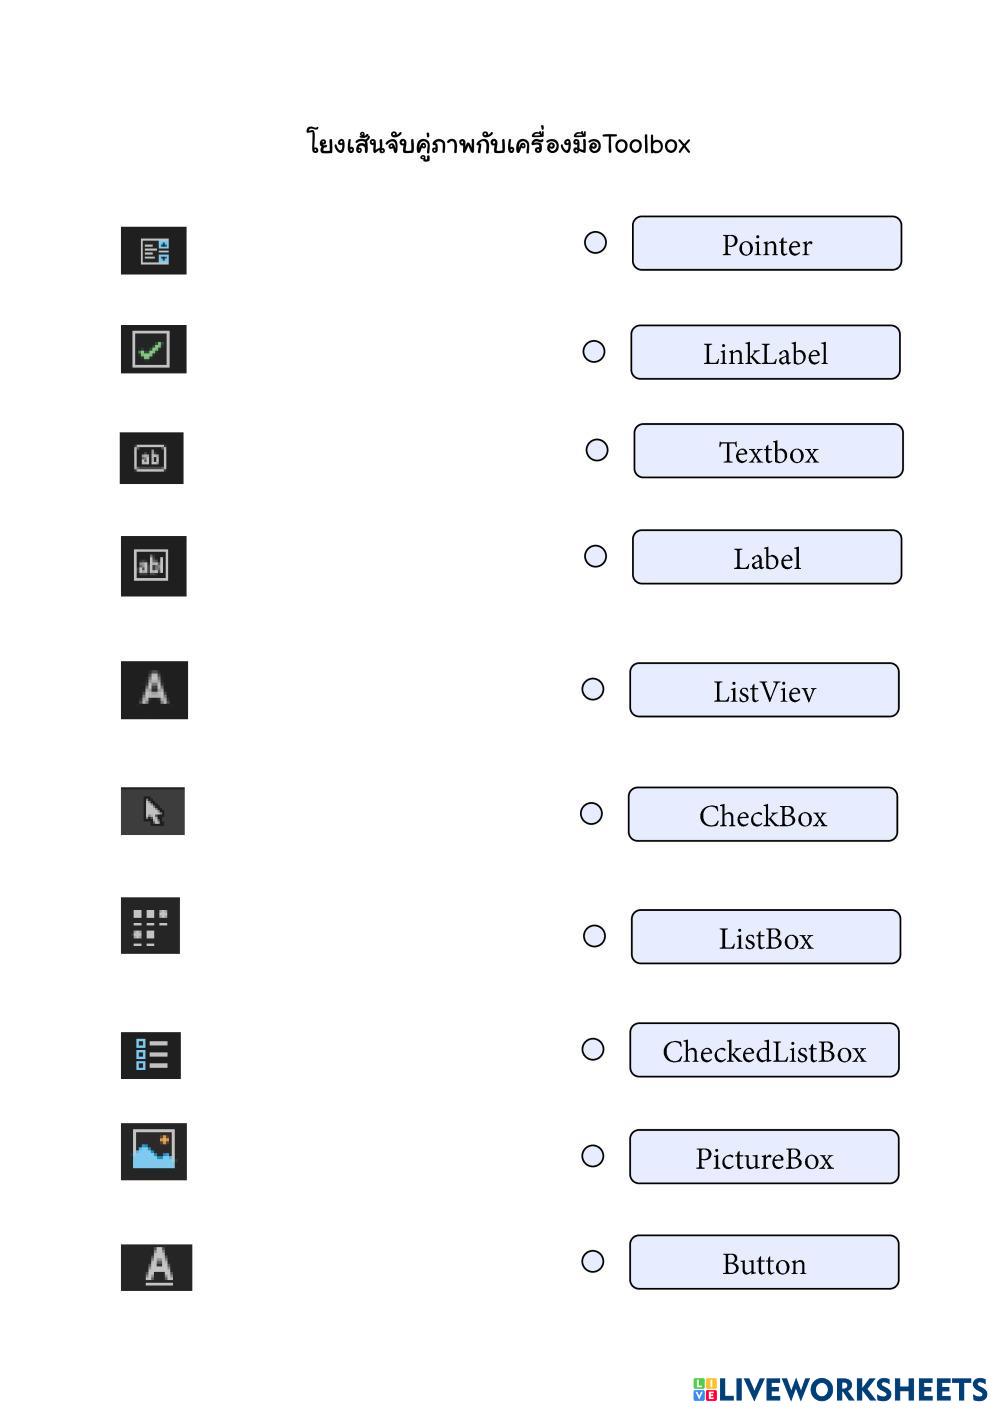Click the "abl" text box icon
This screenshot has width=1000, height=1414.
tap(153, 566)
